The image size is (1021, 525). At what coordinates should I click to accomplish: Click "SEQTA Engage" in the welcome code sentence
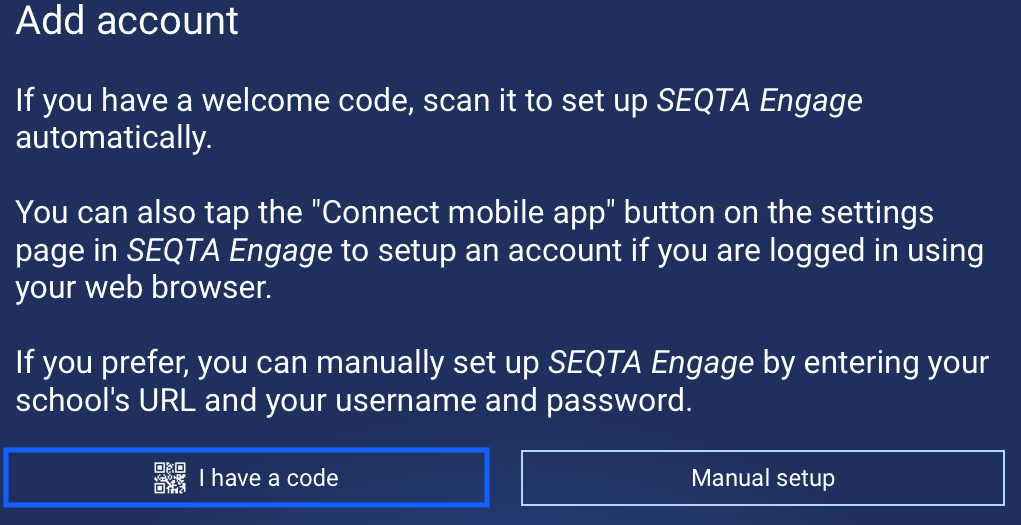click(759, 101)
